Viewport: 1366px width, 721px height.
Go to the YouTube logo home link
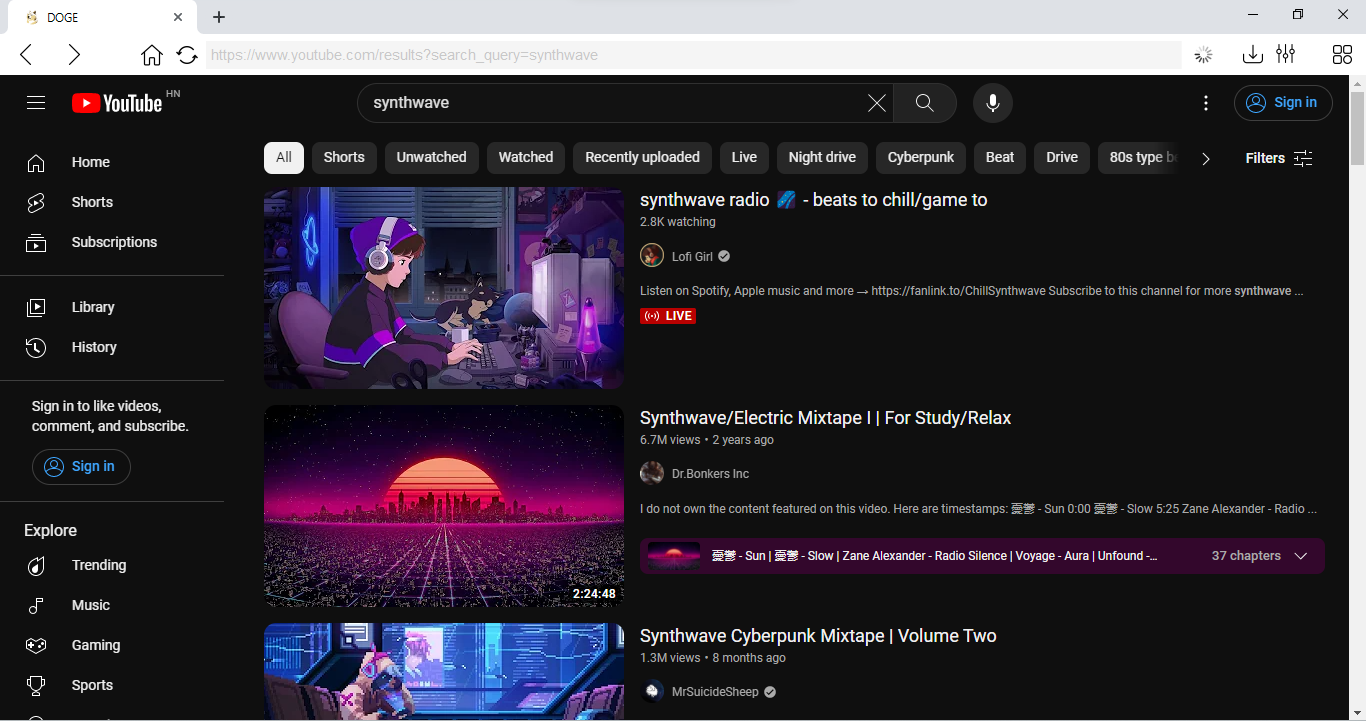coord(117,103)
